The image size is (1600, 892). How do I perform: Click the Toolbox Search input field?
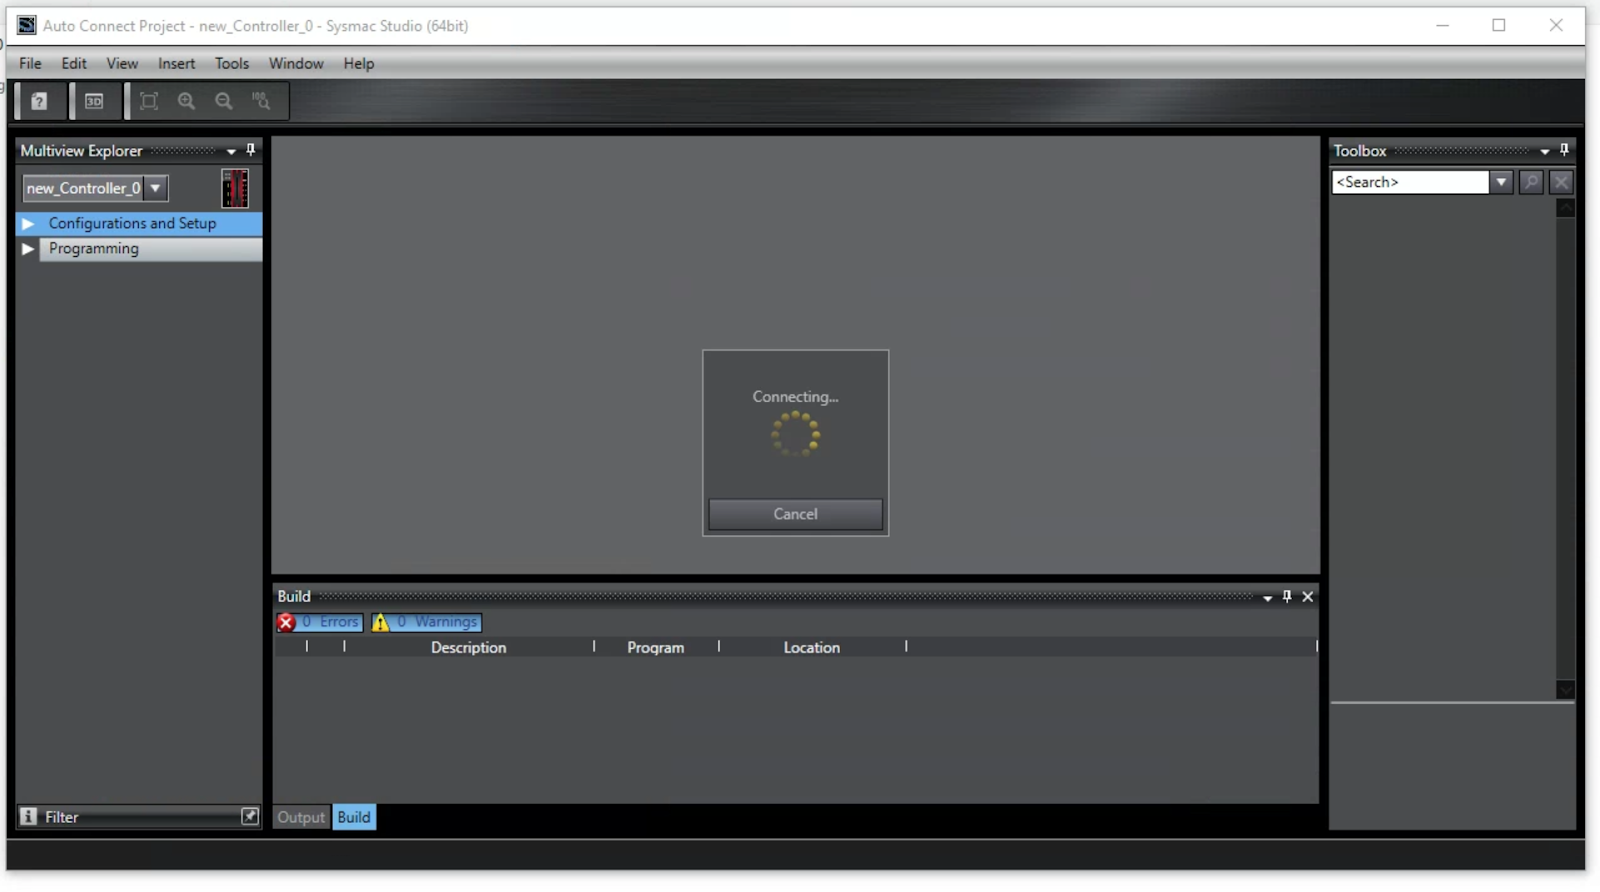(1410, 182)
